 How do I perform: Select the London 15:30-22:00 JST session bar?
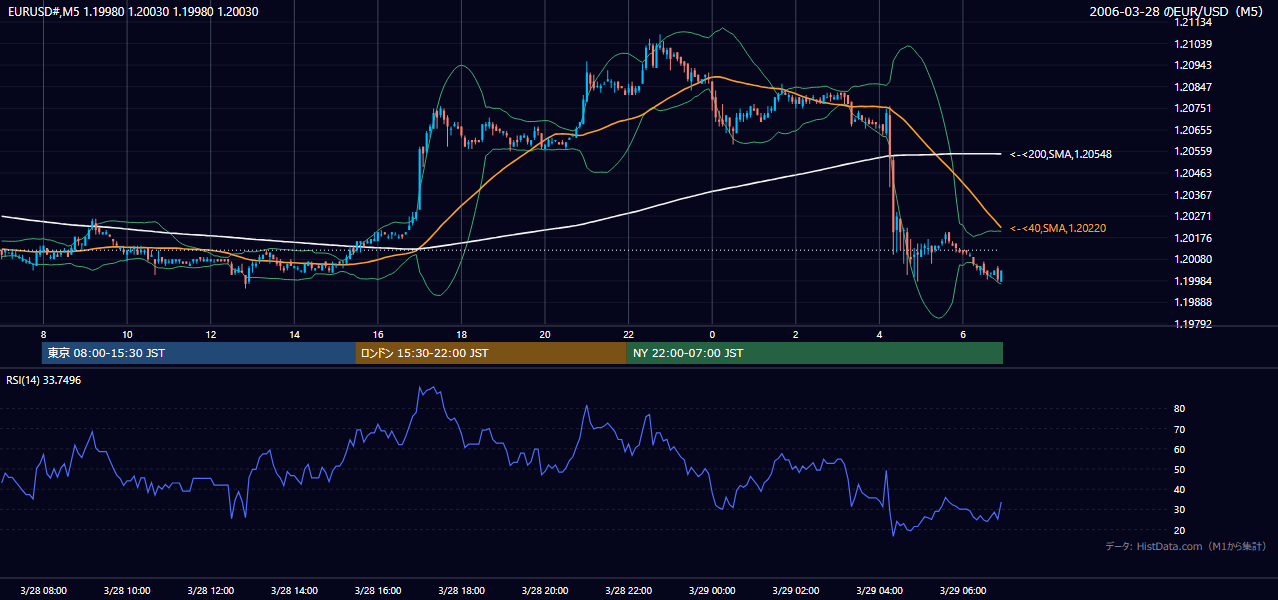[491, 353]
